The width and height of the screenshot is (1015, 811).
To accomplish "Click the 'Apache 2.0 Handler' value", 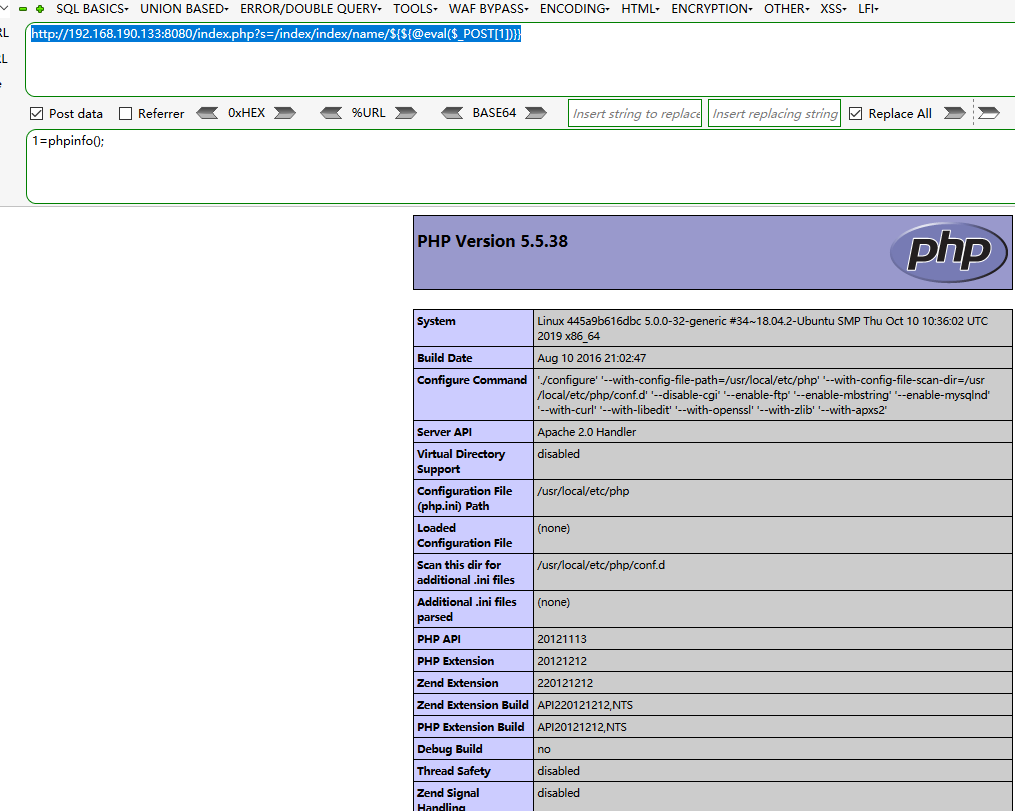I will (x=586, y=432).
